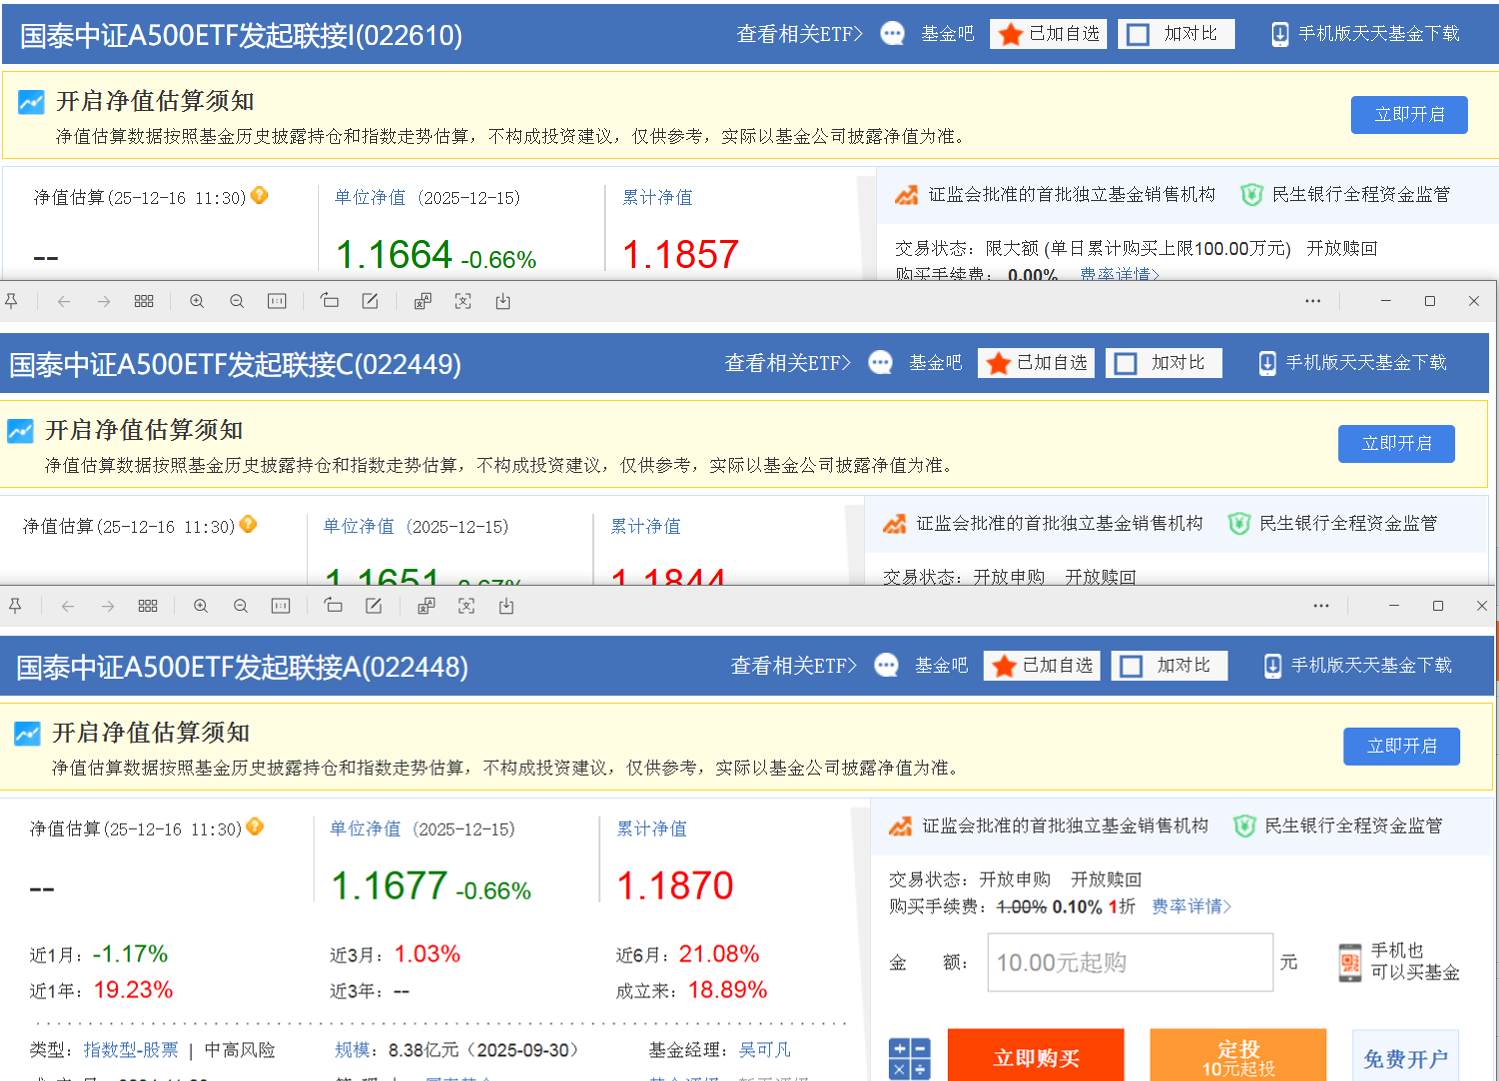Click 立即开启 in the 联接I(022610) notice
Viewport: 1499px width, 1081px height.
pyautogui.click(x=1409, y=115)
